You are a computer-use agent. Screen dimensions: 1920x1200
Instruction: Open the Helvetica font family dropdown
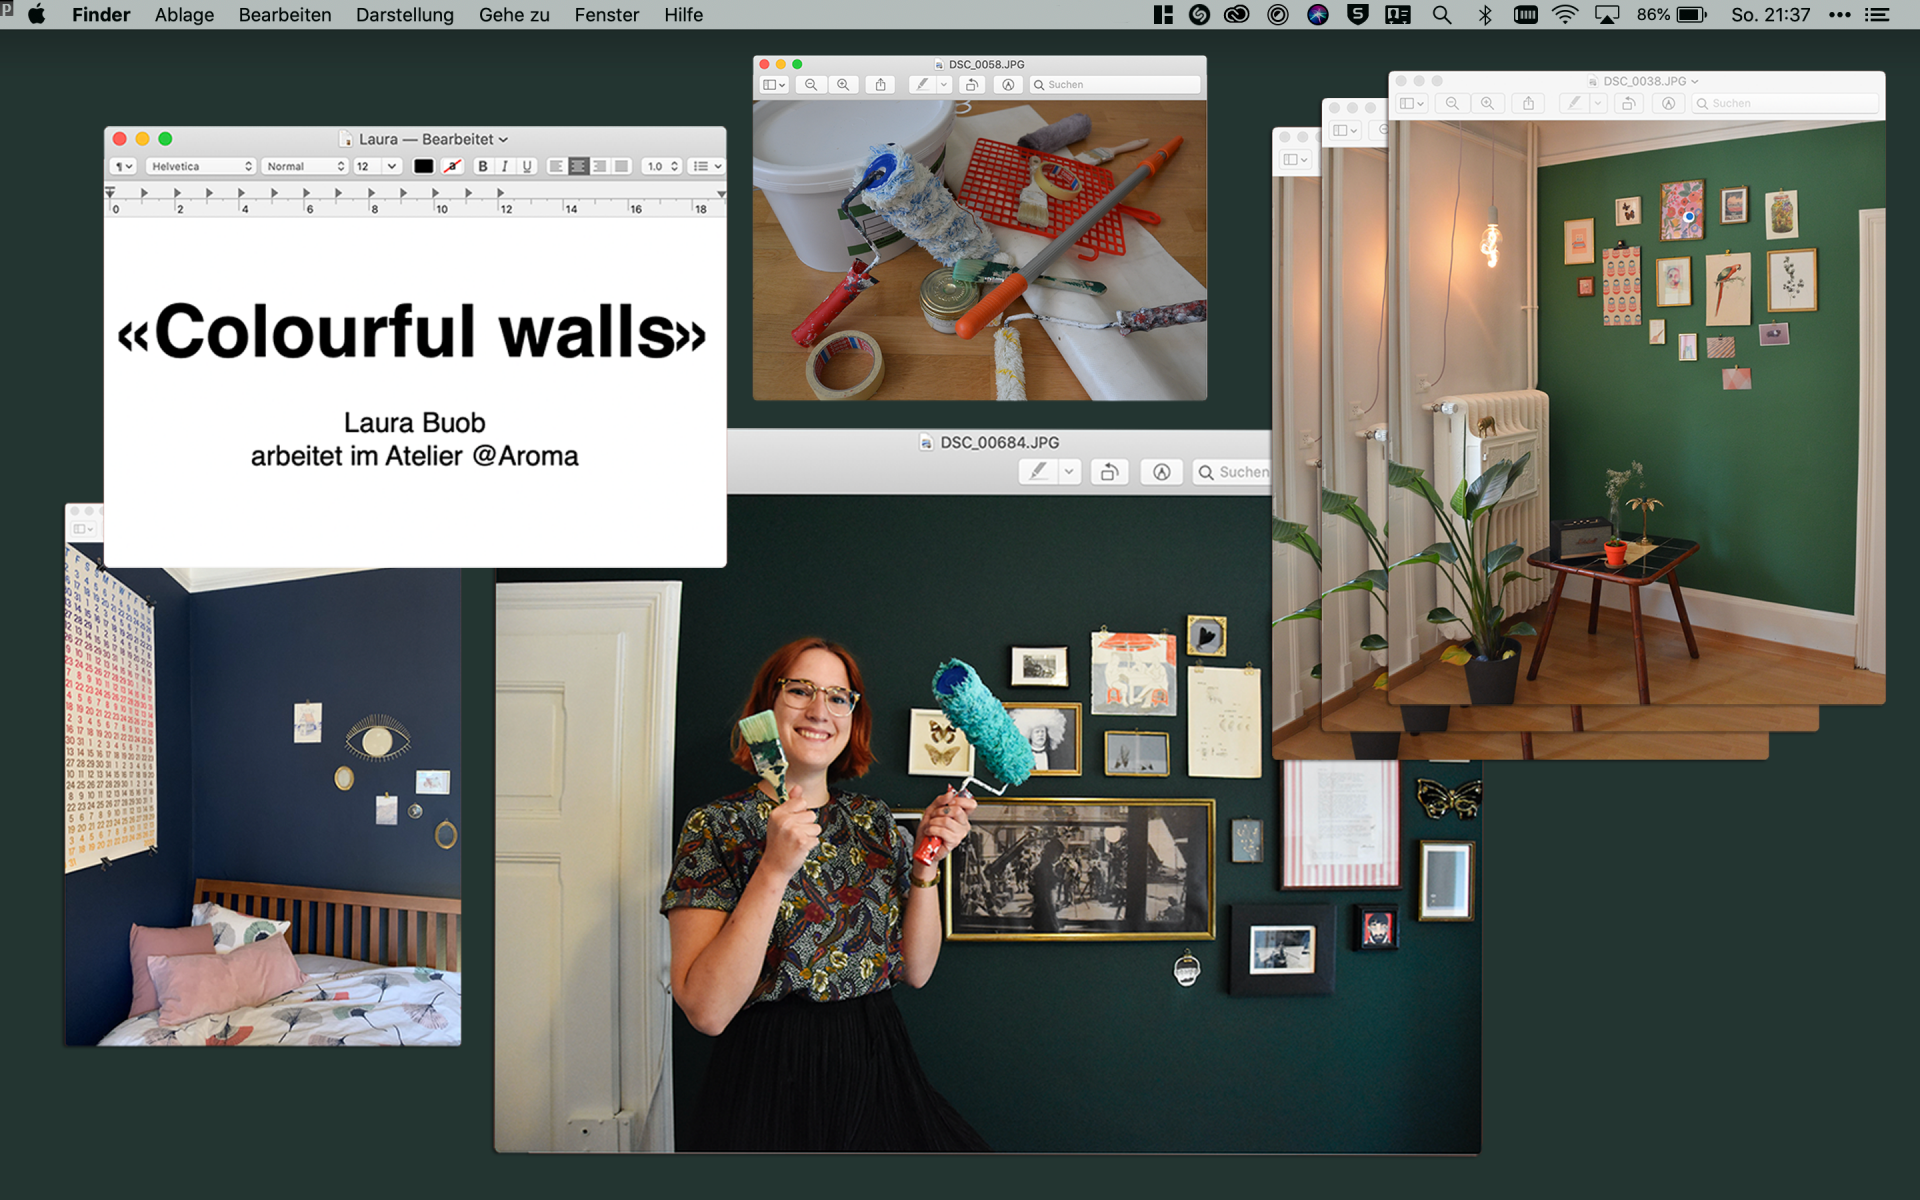pos(201,166)
